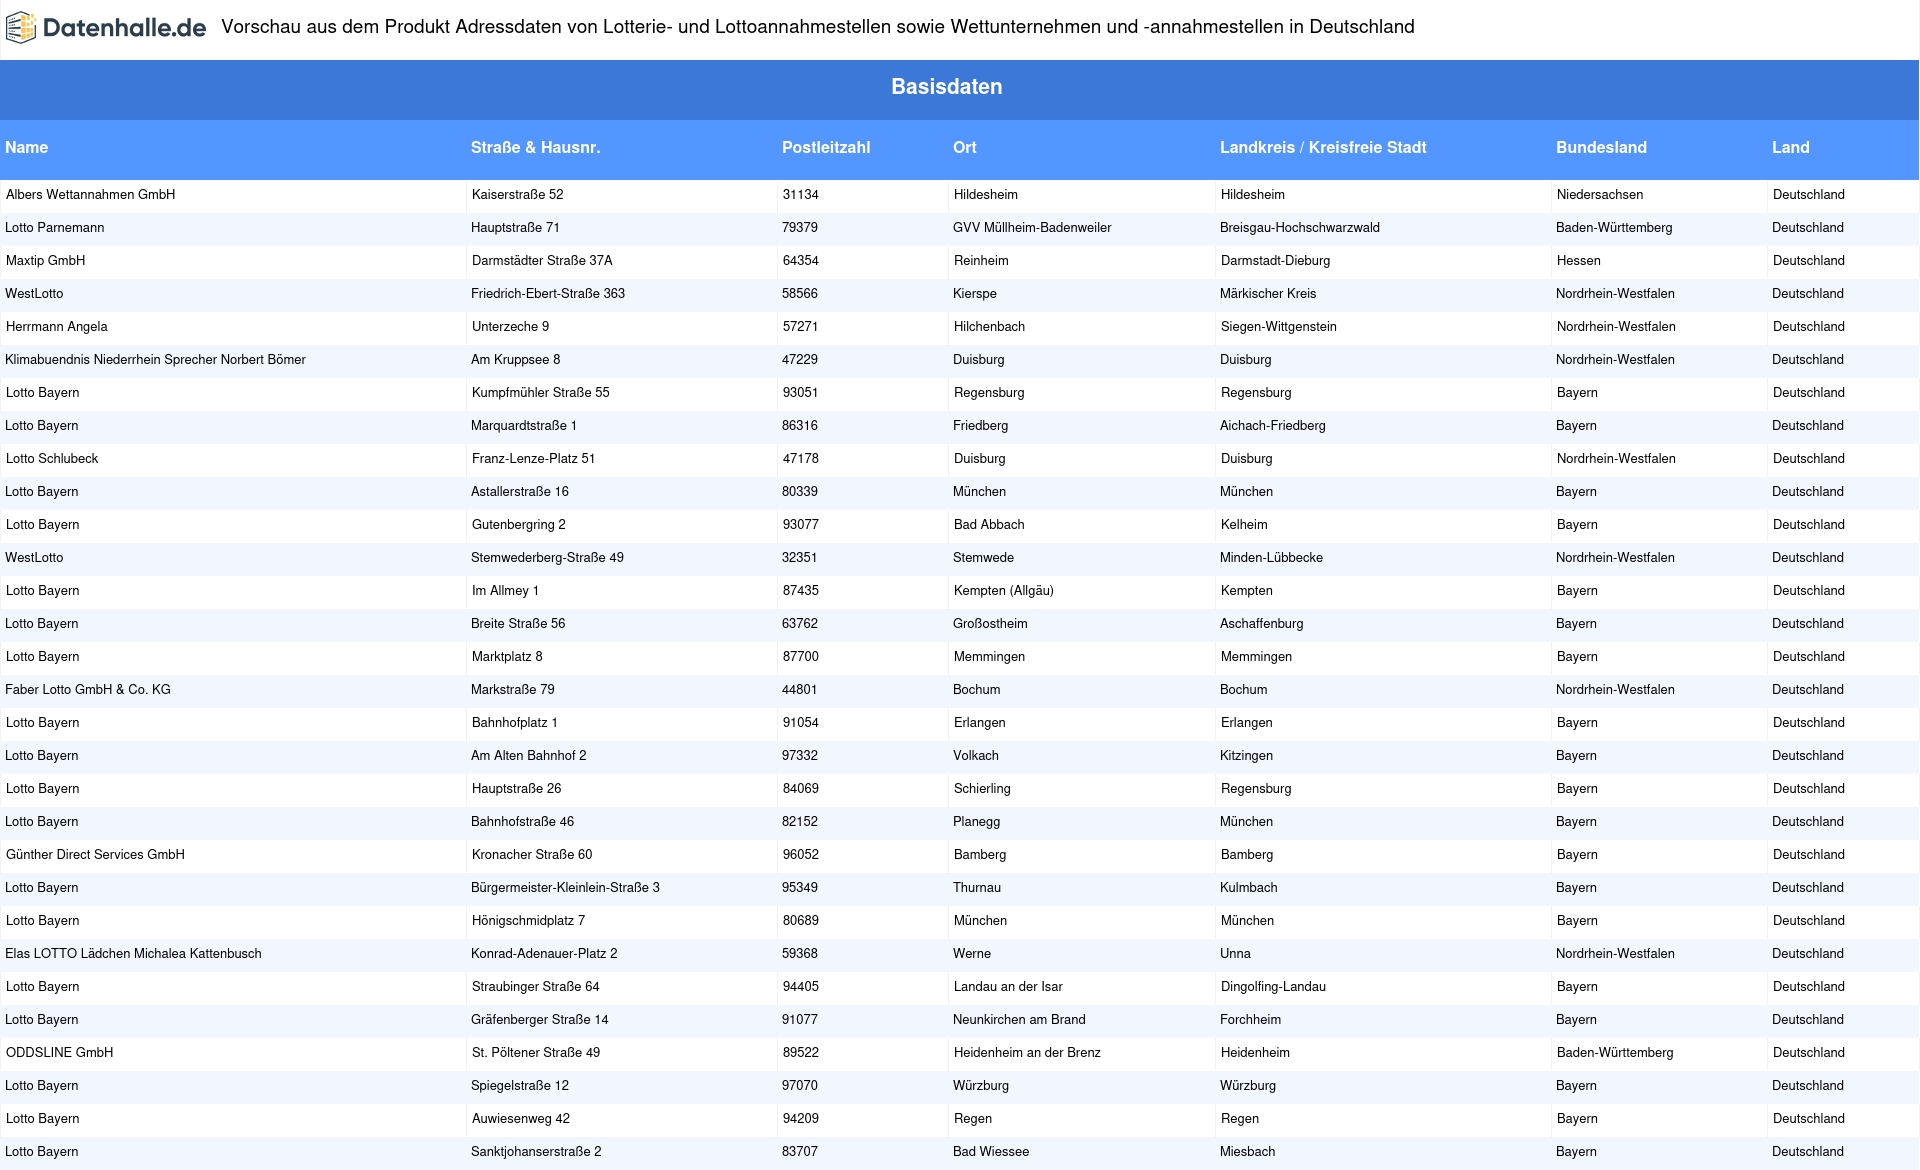
Task: Click Deutschland in the Albers Wettannahmen row
Action: tap(1809, 195)
